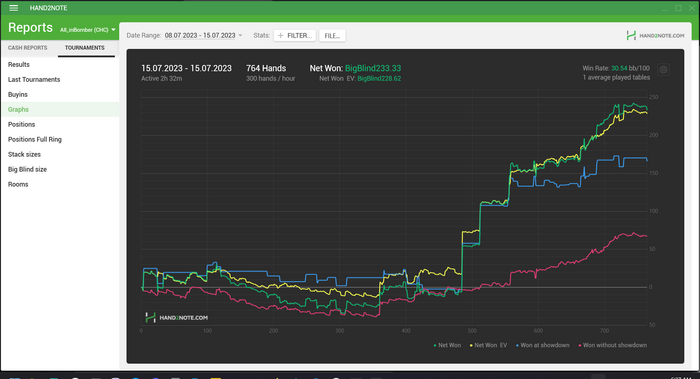Toggle the Net Won legend series

[x=447, y=345]
